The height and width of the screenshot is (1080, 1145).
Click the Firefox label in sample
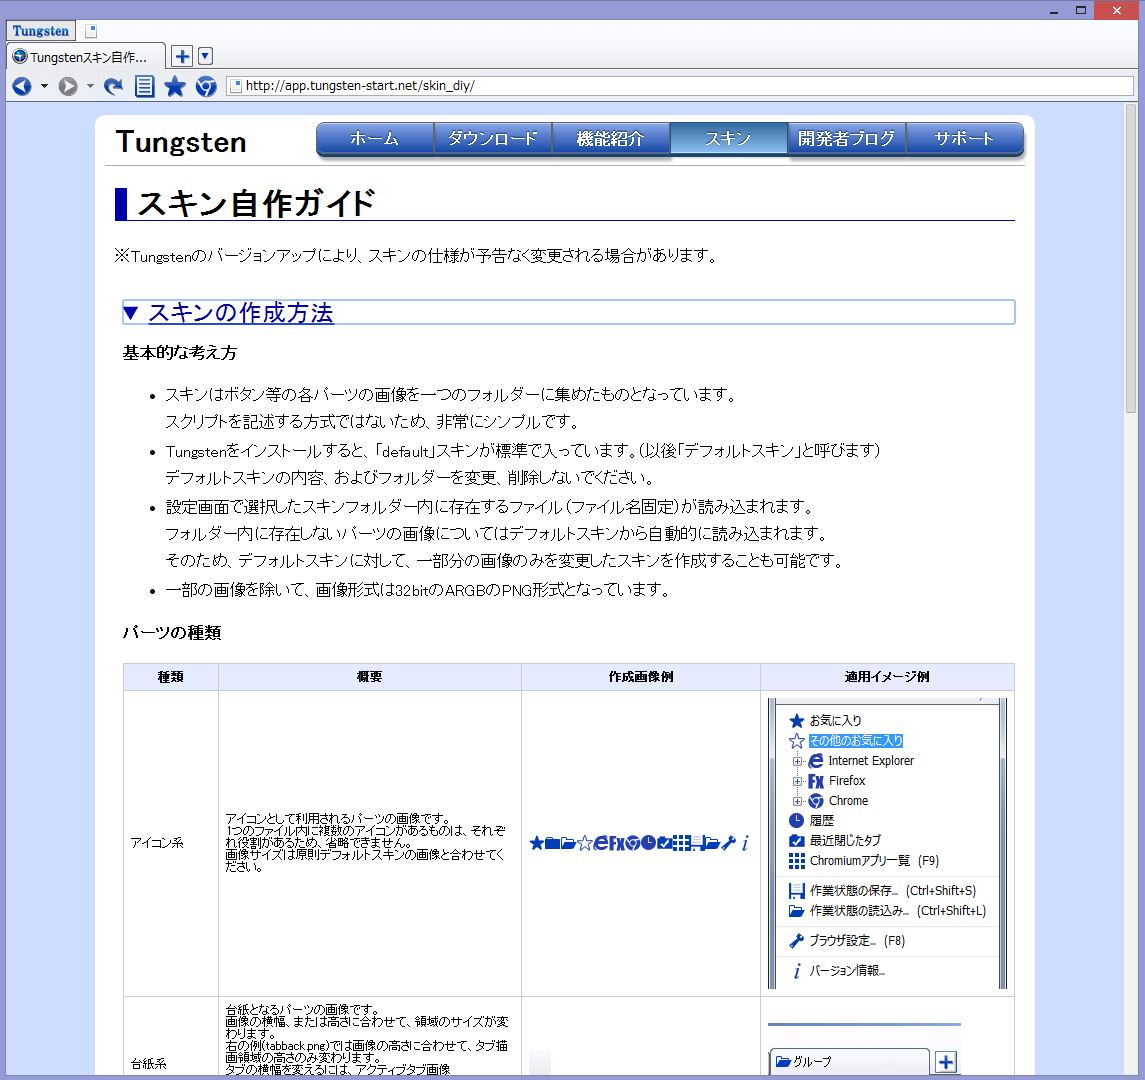tap(847, 781)
